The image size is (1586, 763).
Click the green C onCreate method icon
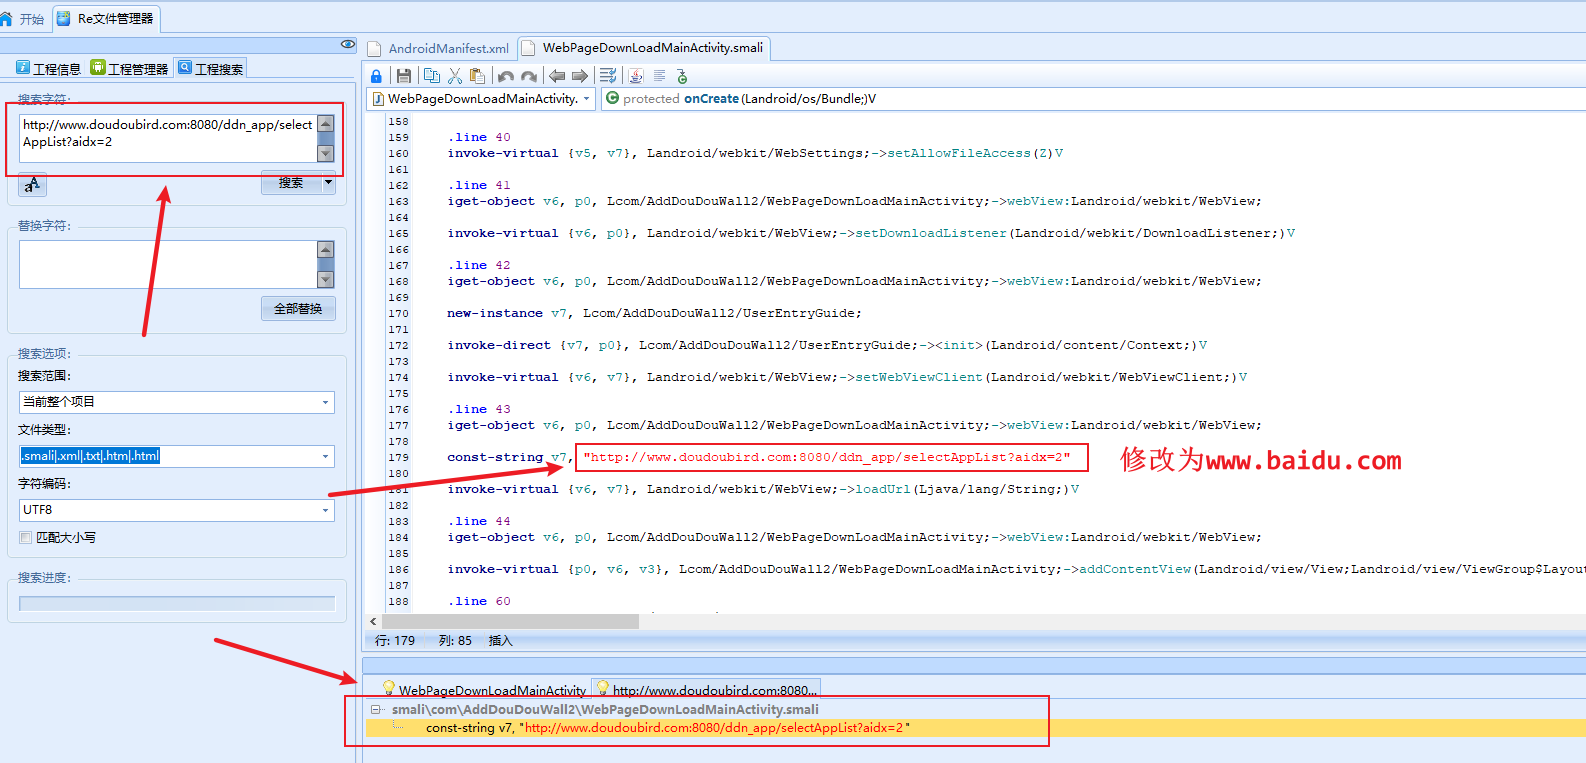(613, 98)
